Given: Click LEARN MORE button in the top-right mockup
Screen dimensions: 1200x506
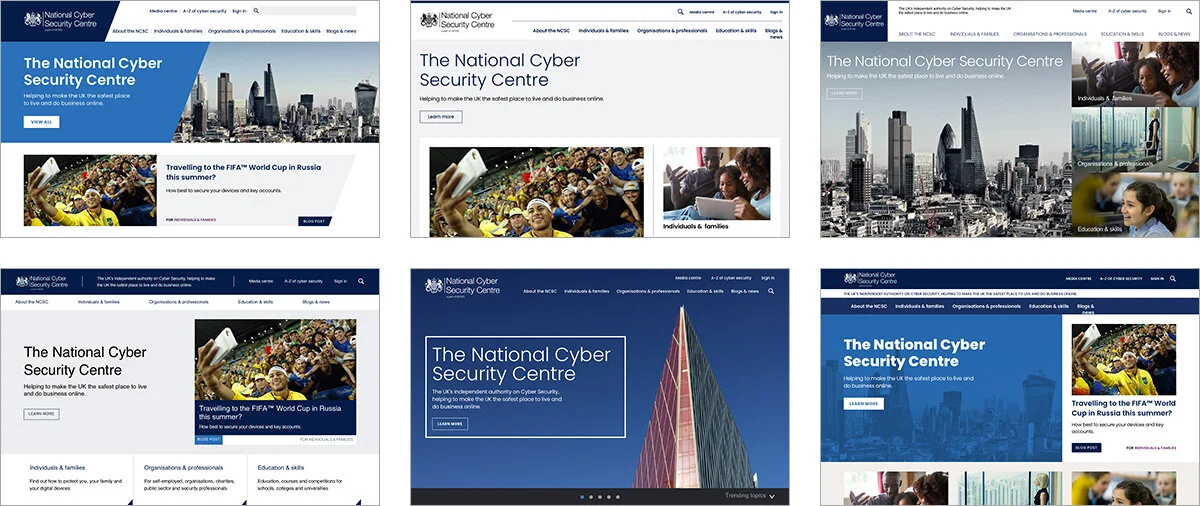Looking at the screenshot, I should 844,93.
